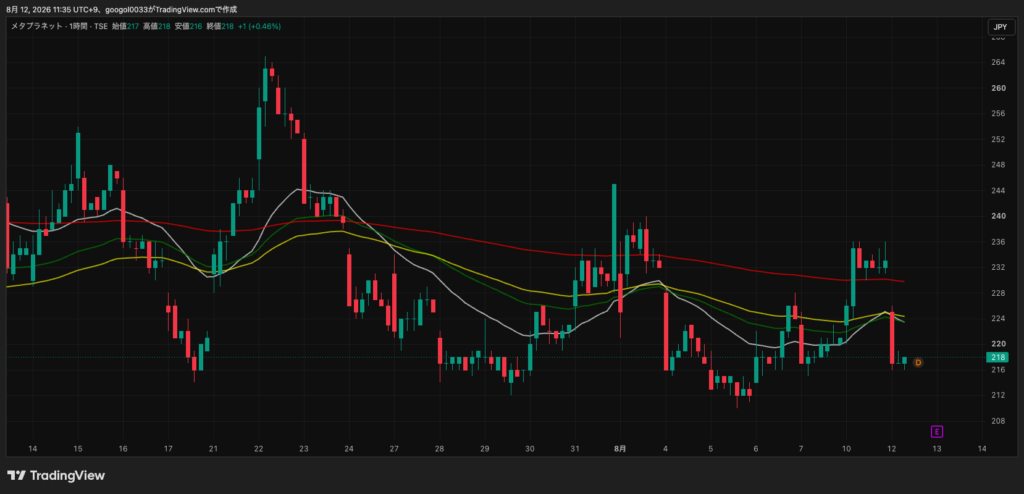
Task: Click price level 228 on scale
Action: tap(998, 293)
